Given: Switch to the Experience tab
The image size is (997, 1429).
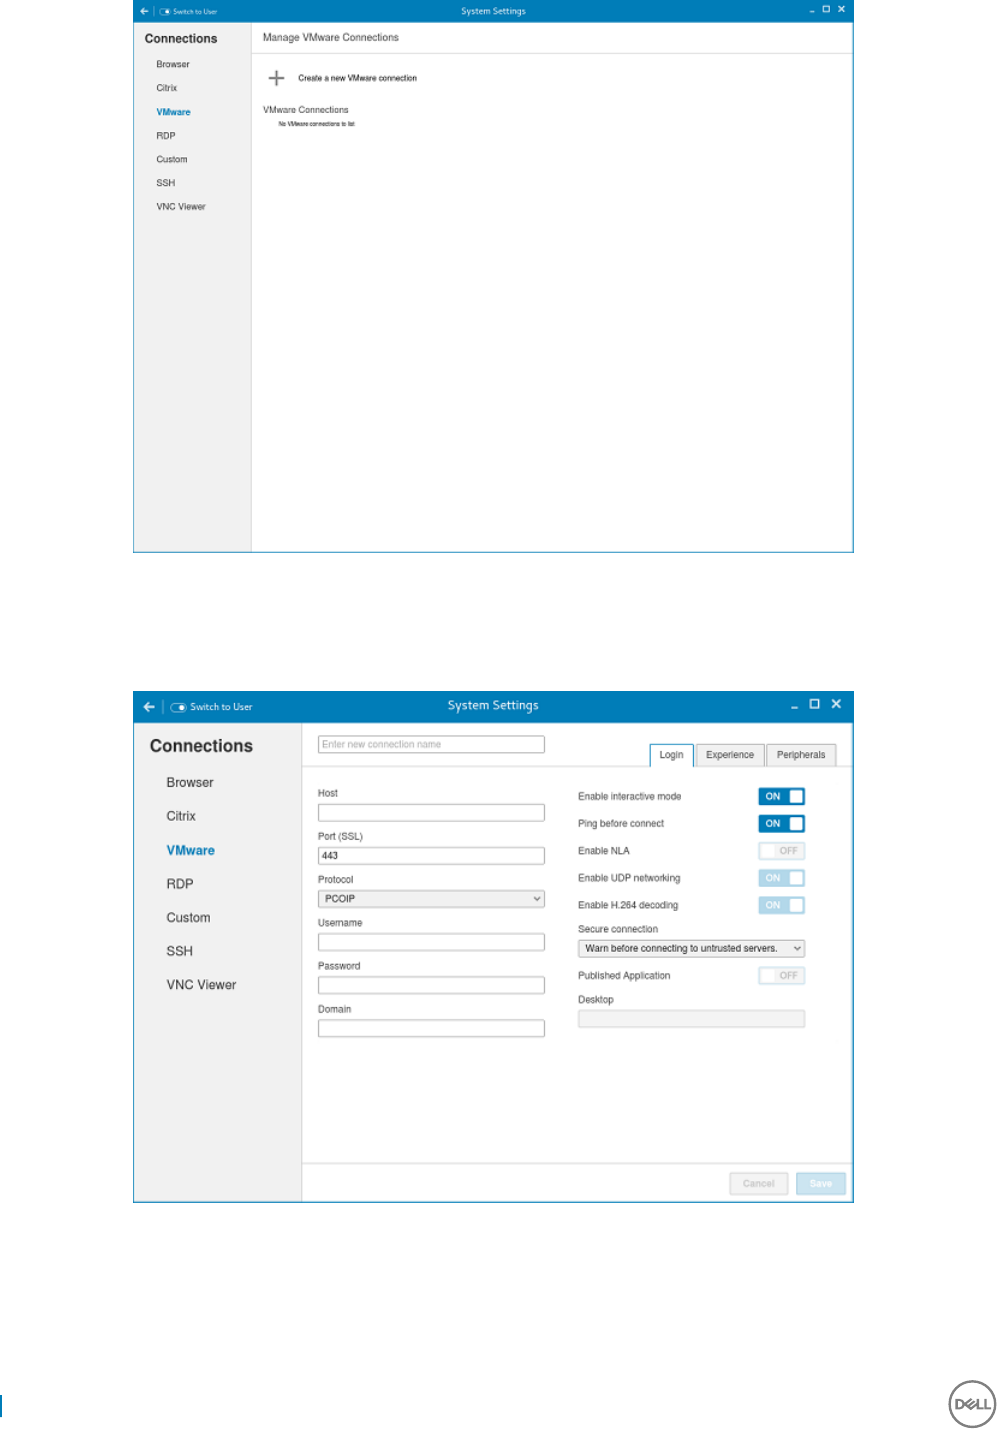Looking at the screenshot, I should tap(730, 755).
